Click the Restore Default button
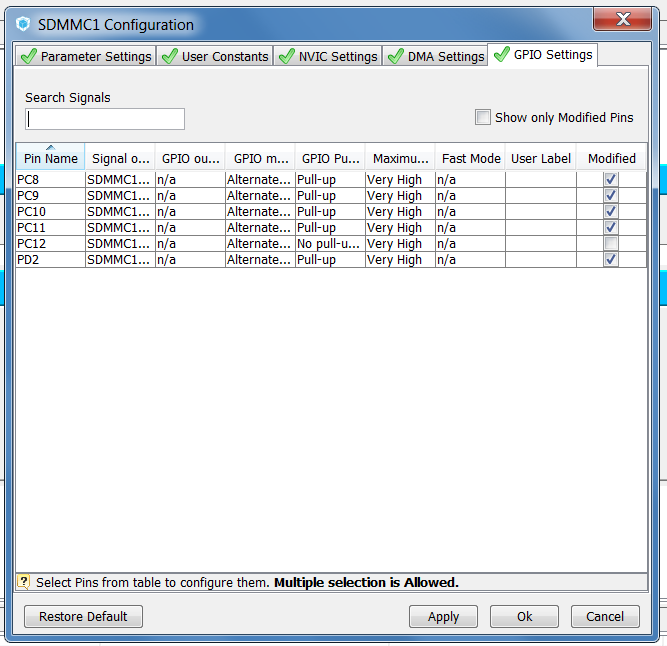Viewport: 667px width, 646px height. (x=83, y=616)
